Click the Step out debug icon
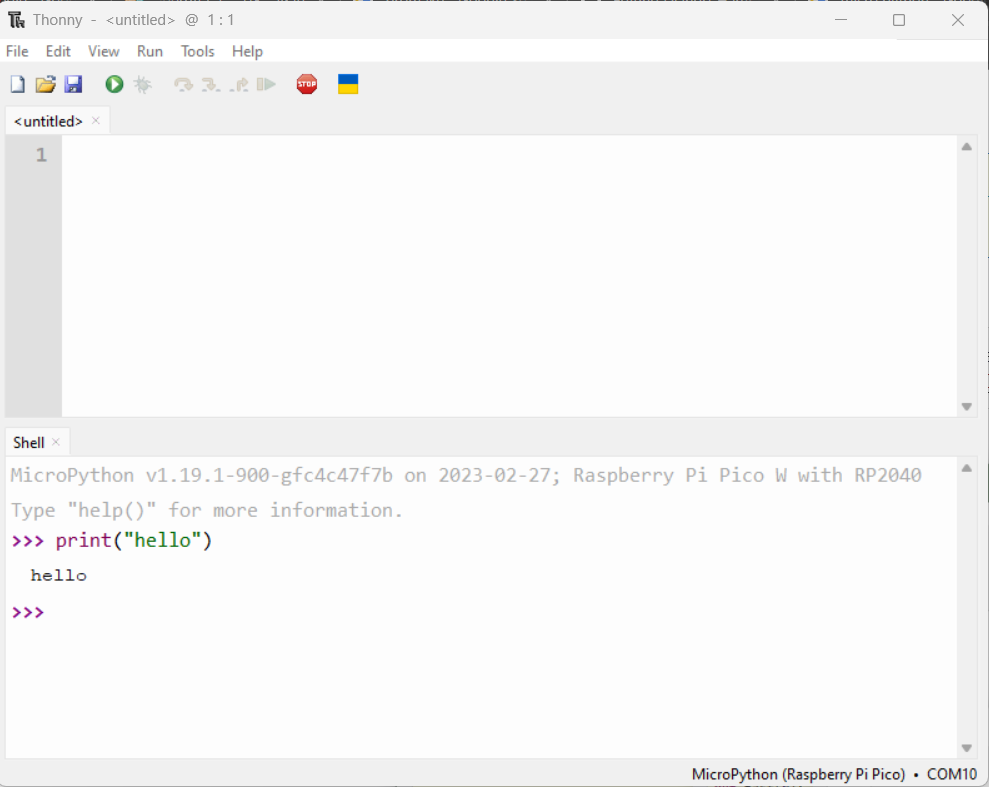The image size is (989, 787). coord(239,84)
